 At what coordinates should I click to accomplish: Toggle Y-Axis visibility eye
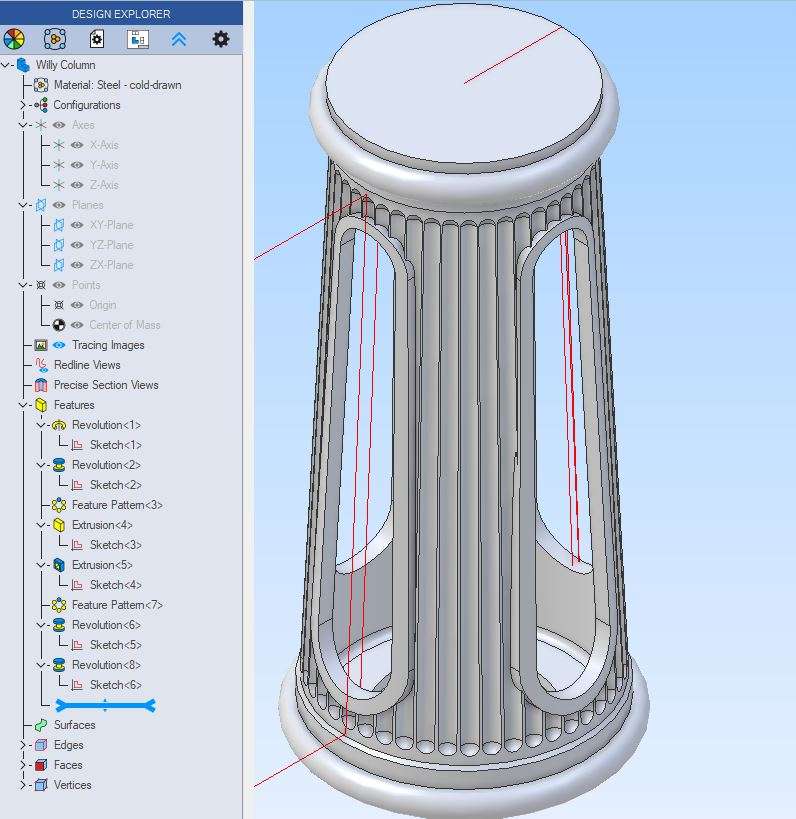(x=77, y=165)
